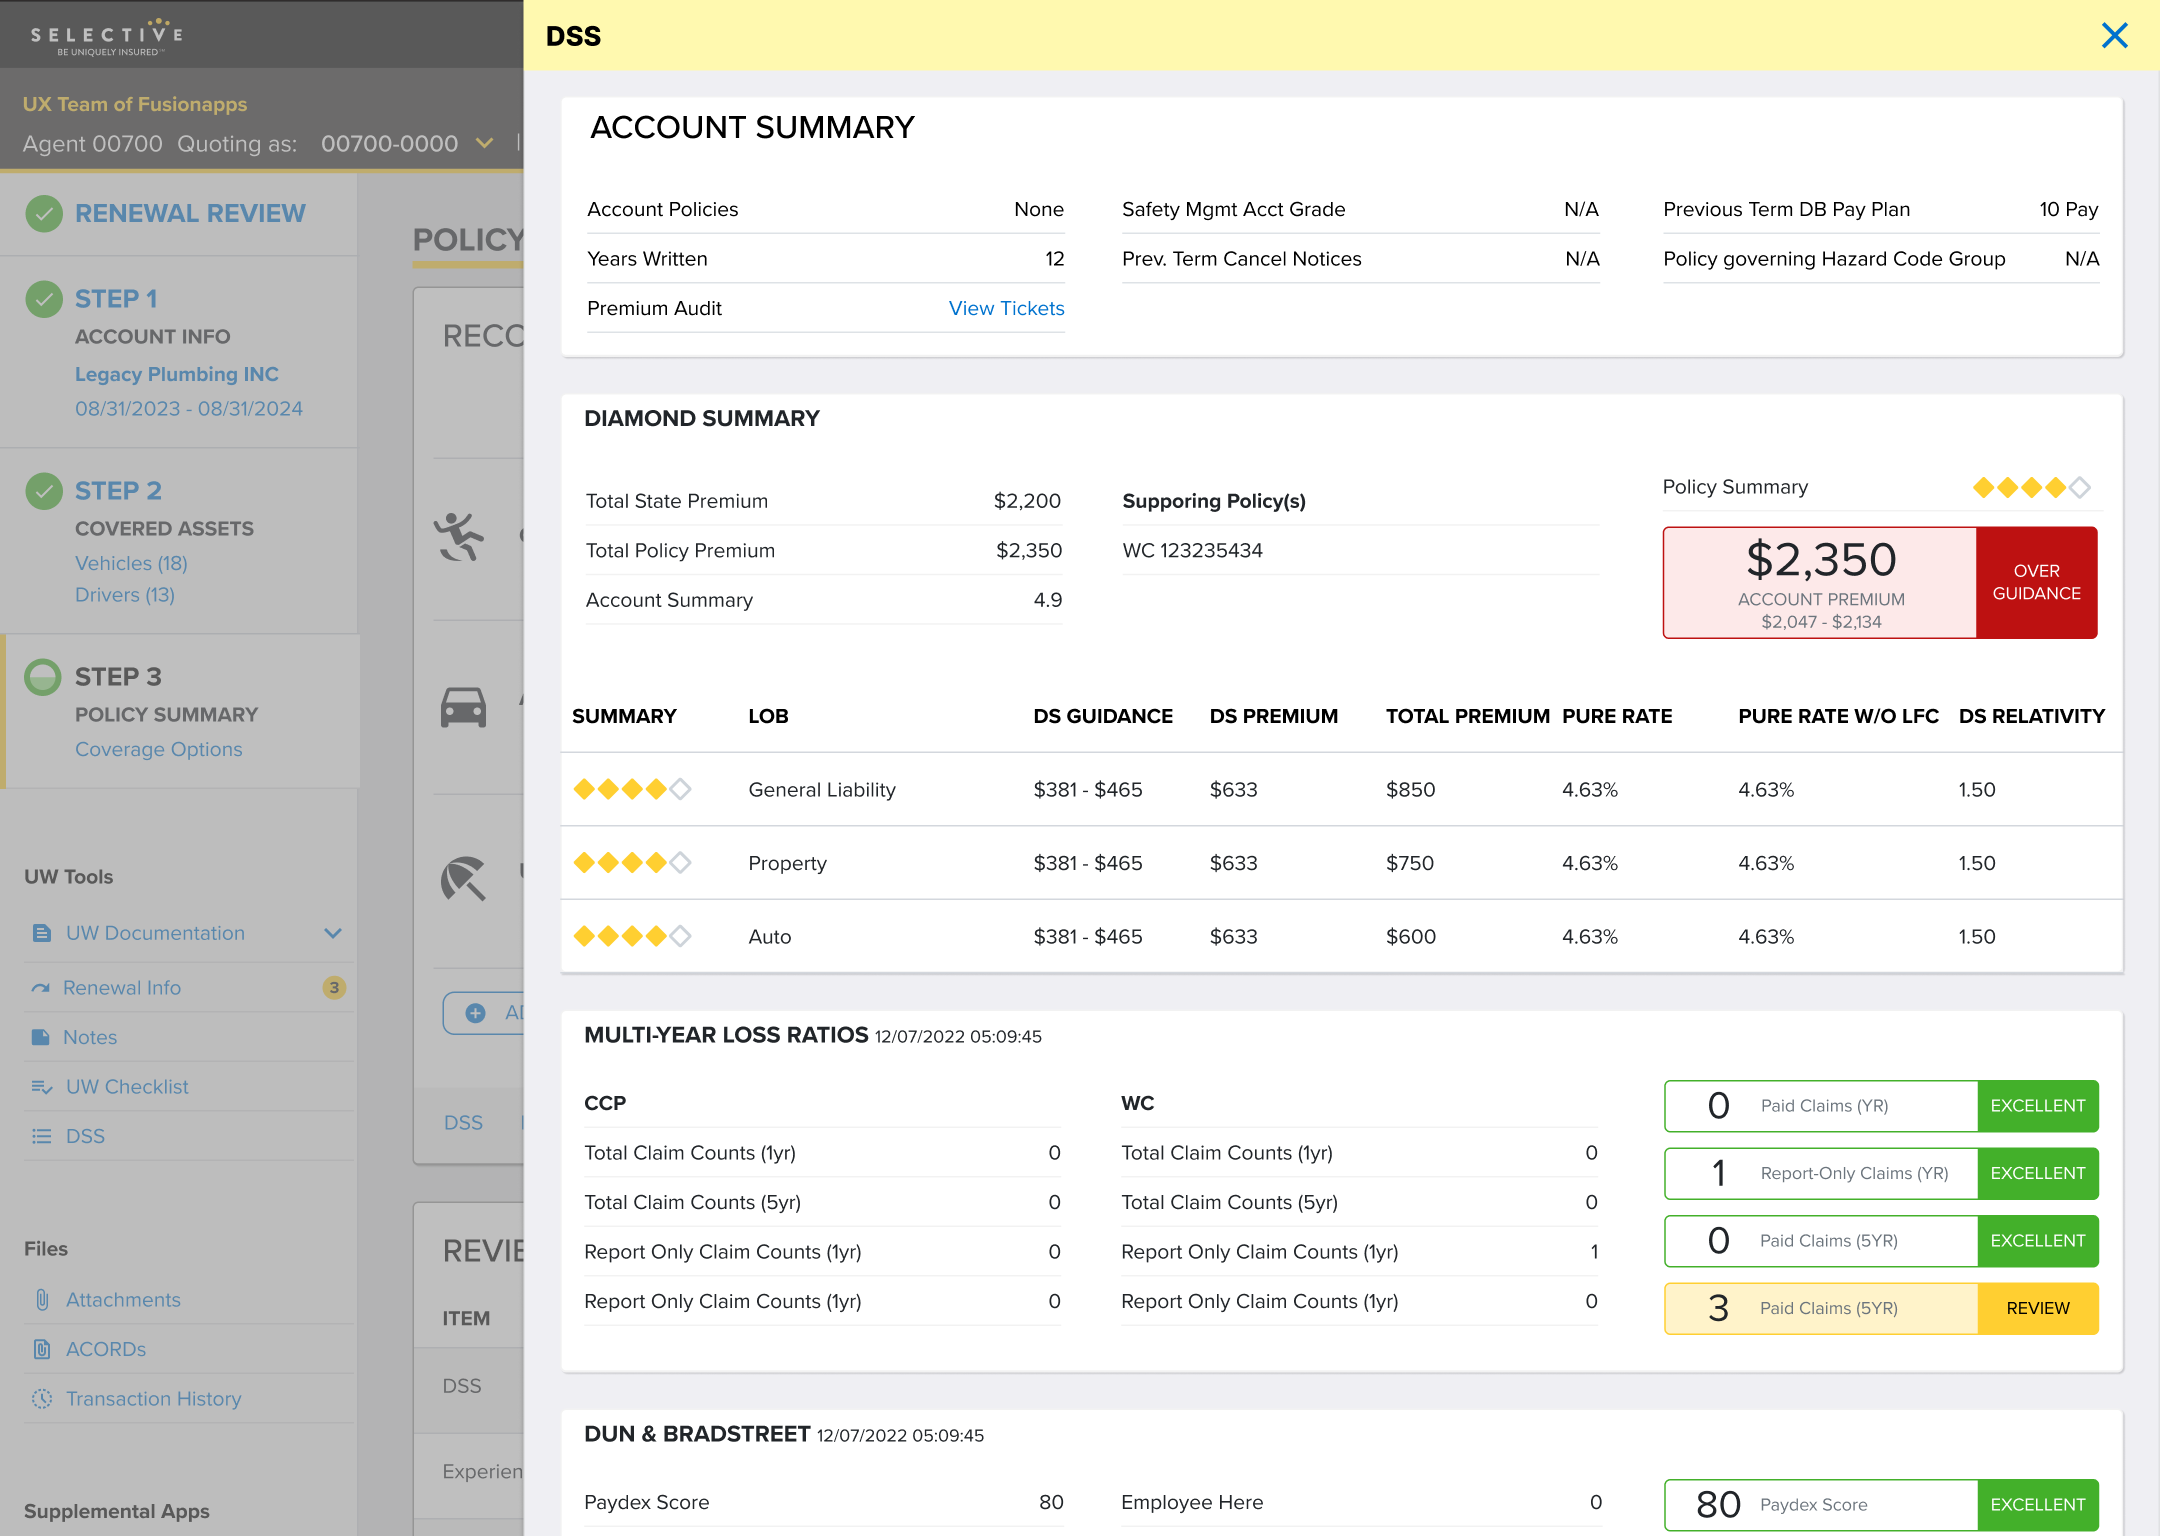Open UW Checklist in UW Tools
Image resolution: width=2160 pixels, height=1536 pixels.
pyautogui.click(x=127, y=1087)
